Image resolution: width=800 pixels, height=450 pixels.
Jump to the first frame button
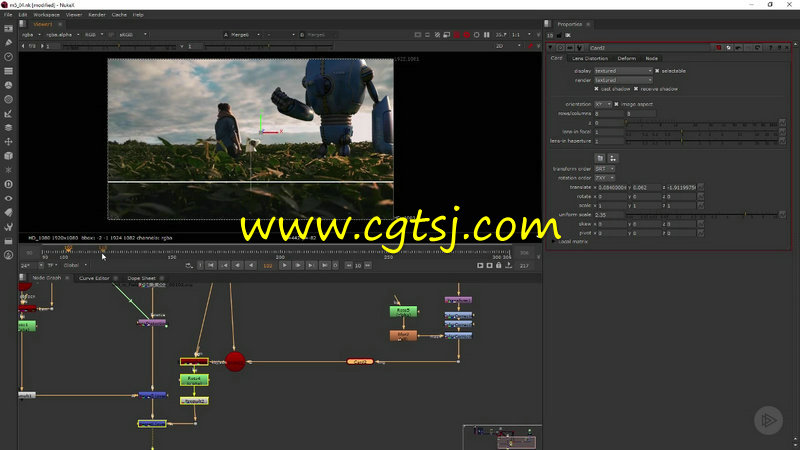click(211, 265)
